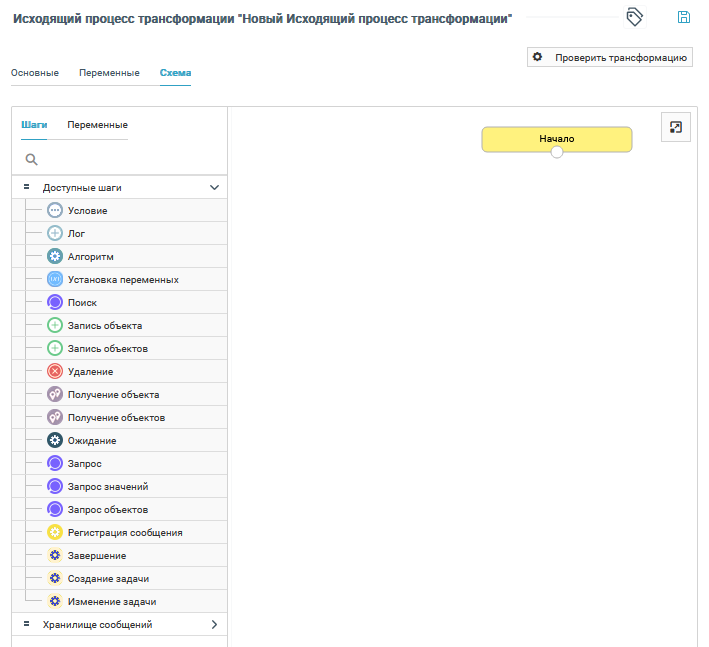Click the tags icon in header

tap(634, 17)
